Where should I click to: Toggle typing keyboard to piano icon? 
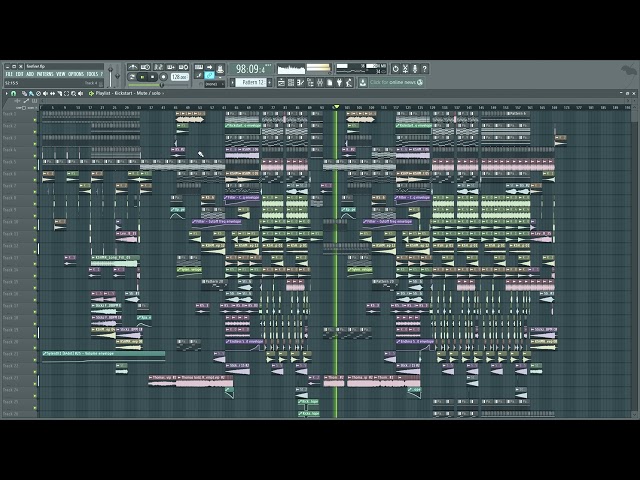198,67
